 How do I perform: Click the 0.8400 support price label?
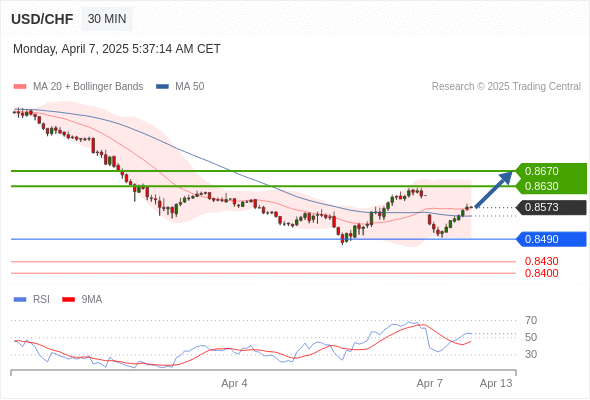(x=541, y=273)
